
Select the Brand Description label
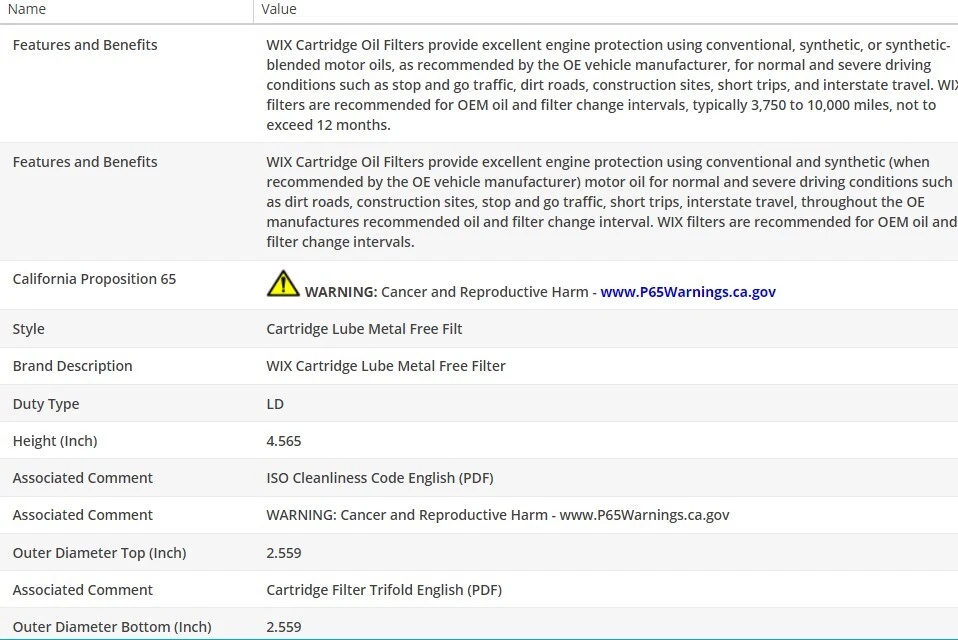[x=72, y=366]
